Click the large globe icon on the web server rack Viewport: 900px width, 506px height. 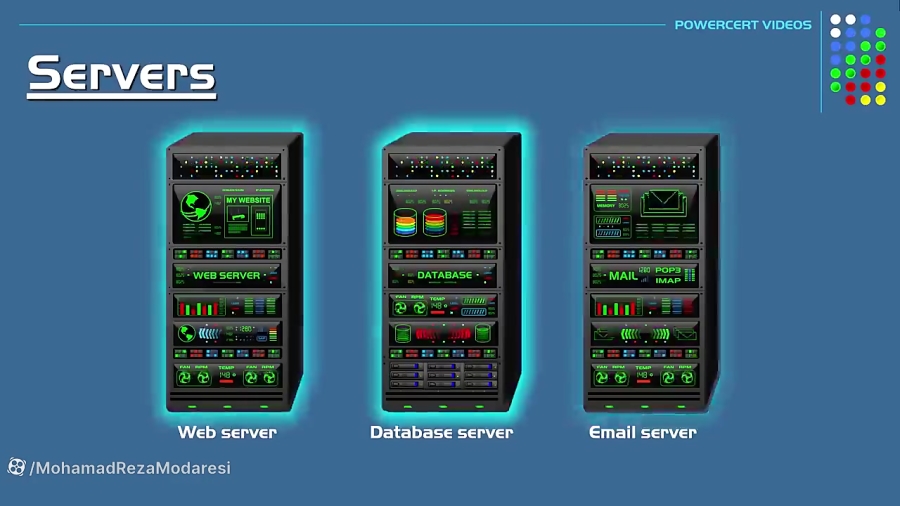click(196, 207)
